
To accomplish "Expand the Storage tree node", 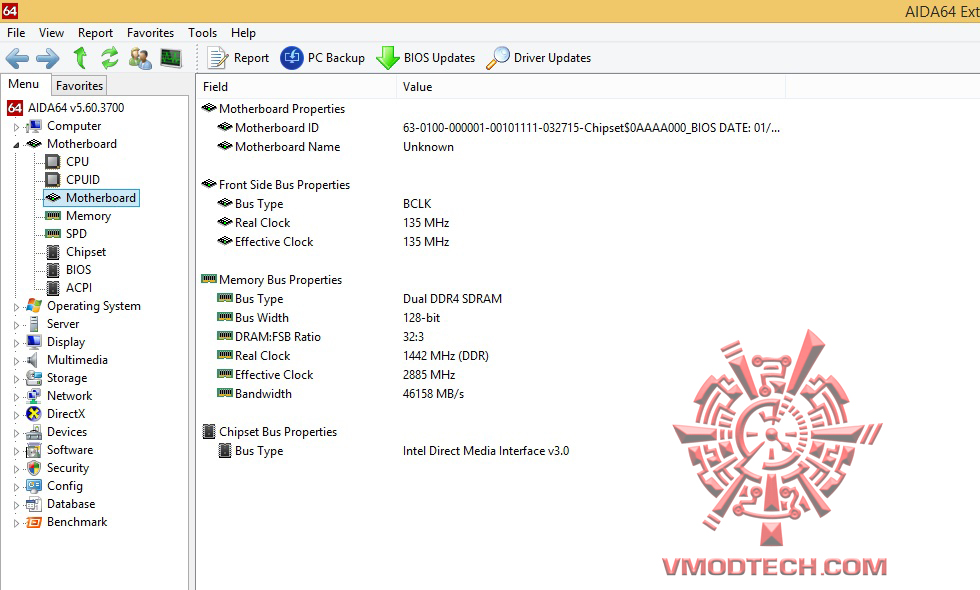I will 16,379.
